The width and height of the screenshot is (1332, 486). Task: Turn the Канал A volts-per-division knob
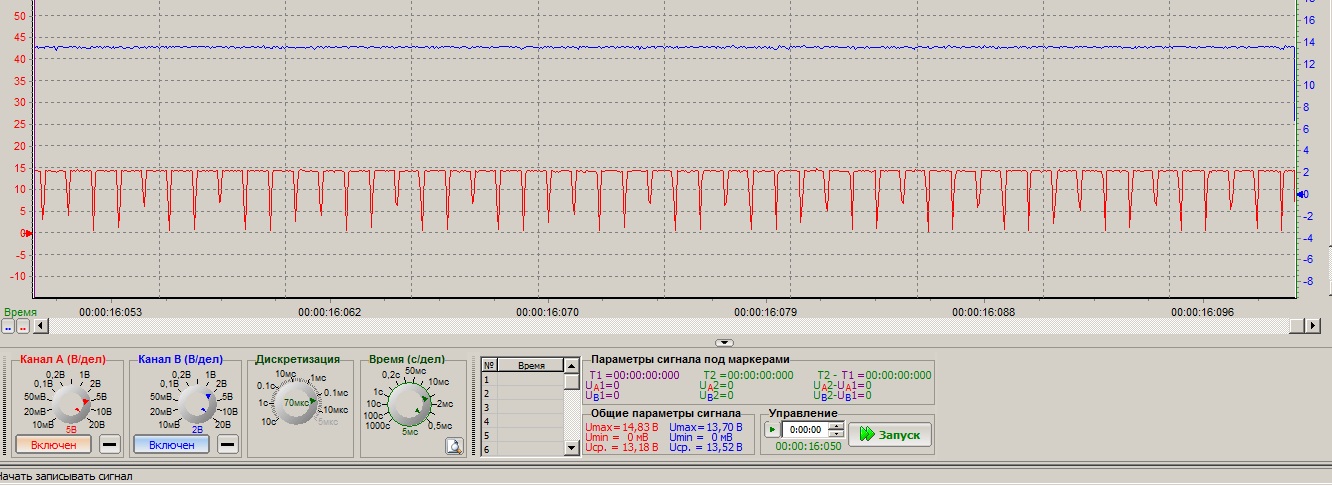tap(70, 403)
